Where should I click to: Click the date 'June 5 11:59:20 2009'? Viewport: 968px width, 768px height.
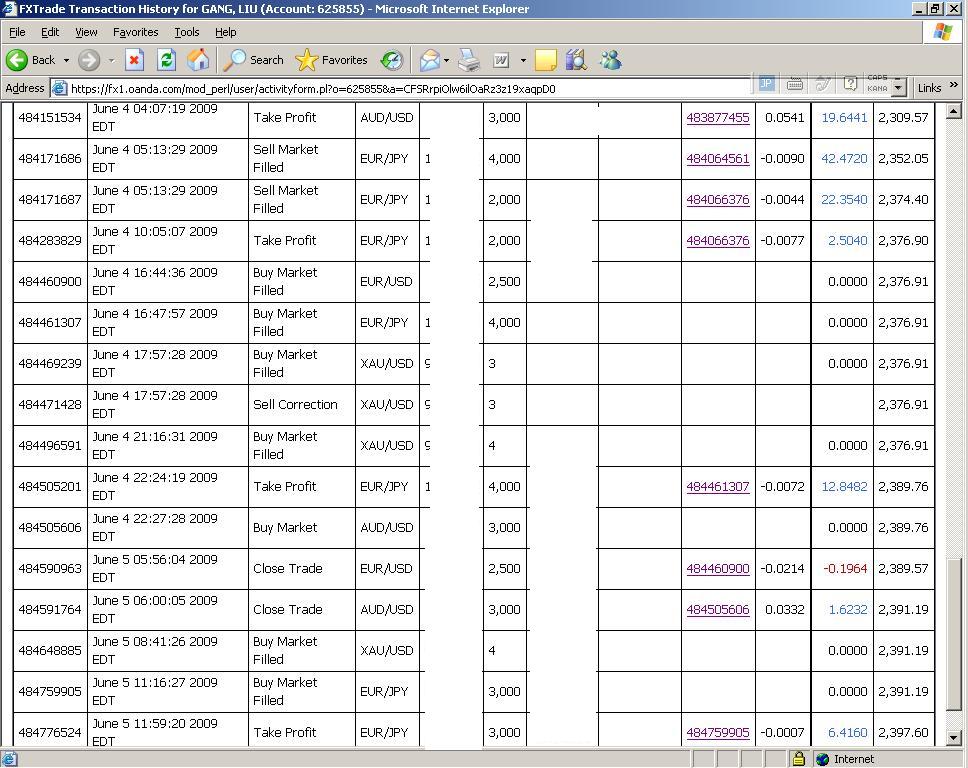click(155, 724)
